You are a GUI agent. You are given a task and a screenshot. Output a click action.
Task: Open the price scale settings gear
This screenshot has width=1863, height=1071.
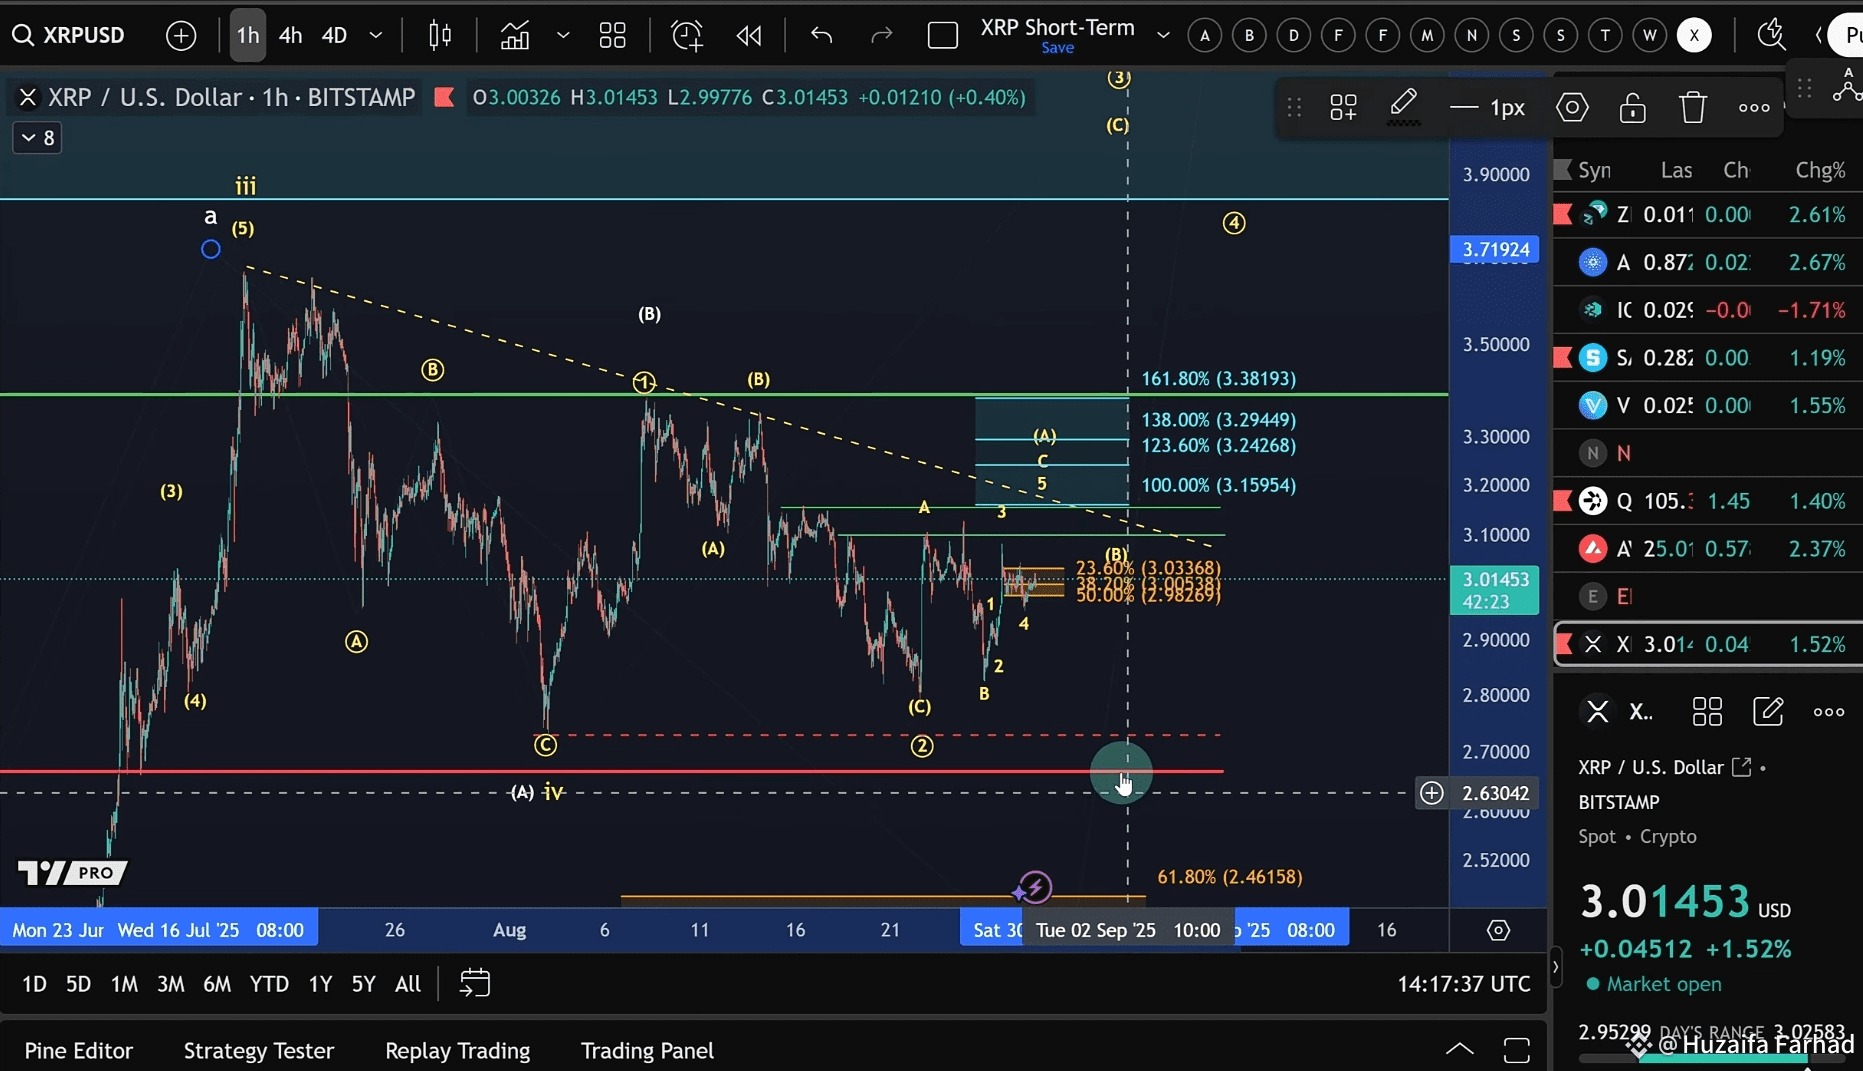[x=1498, y=930]
